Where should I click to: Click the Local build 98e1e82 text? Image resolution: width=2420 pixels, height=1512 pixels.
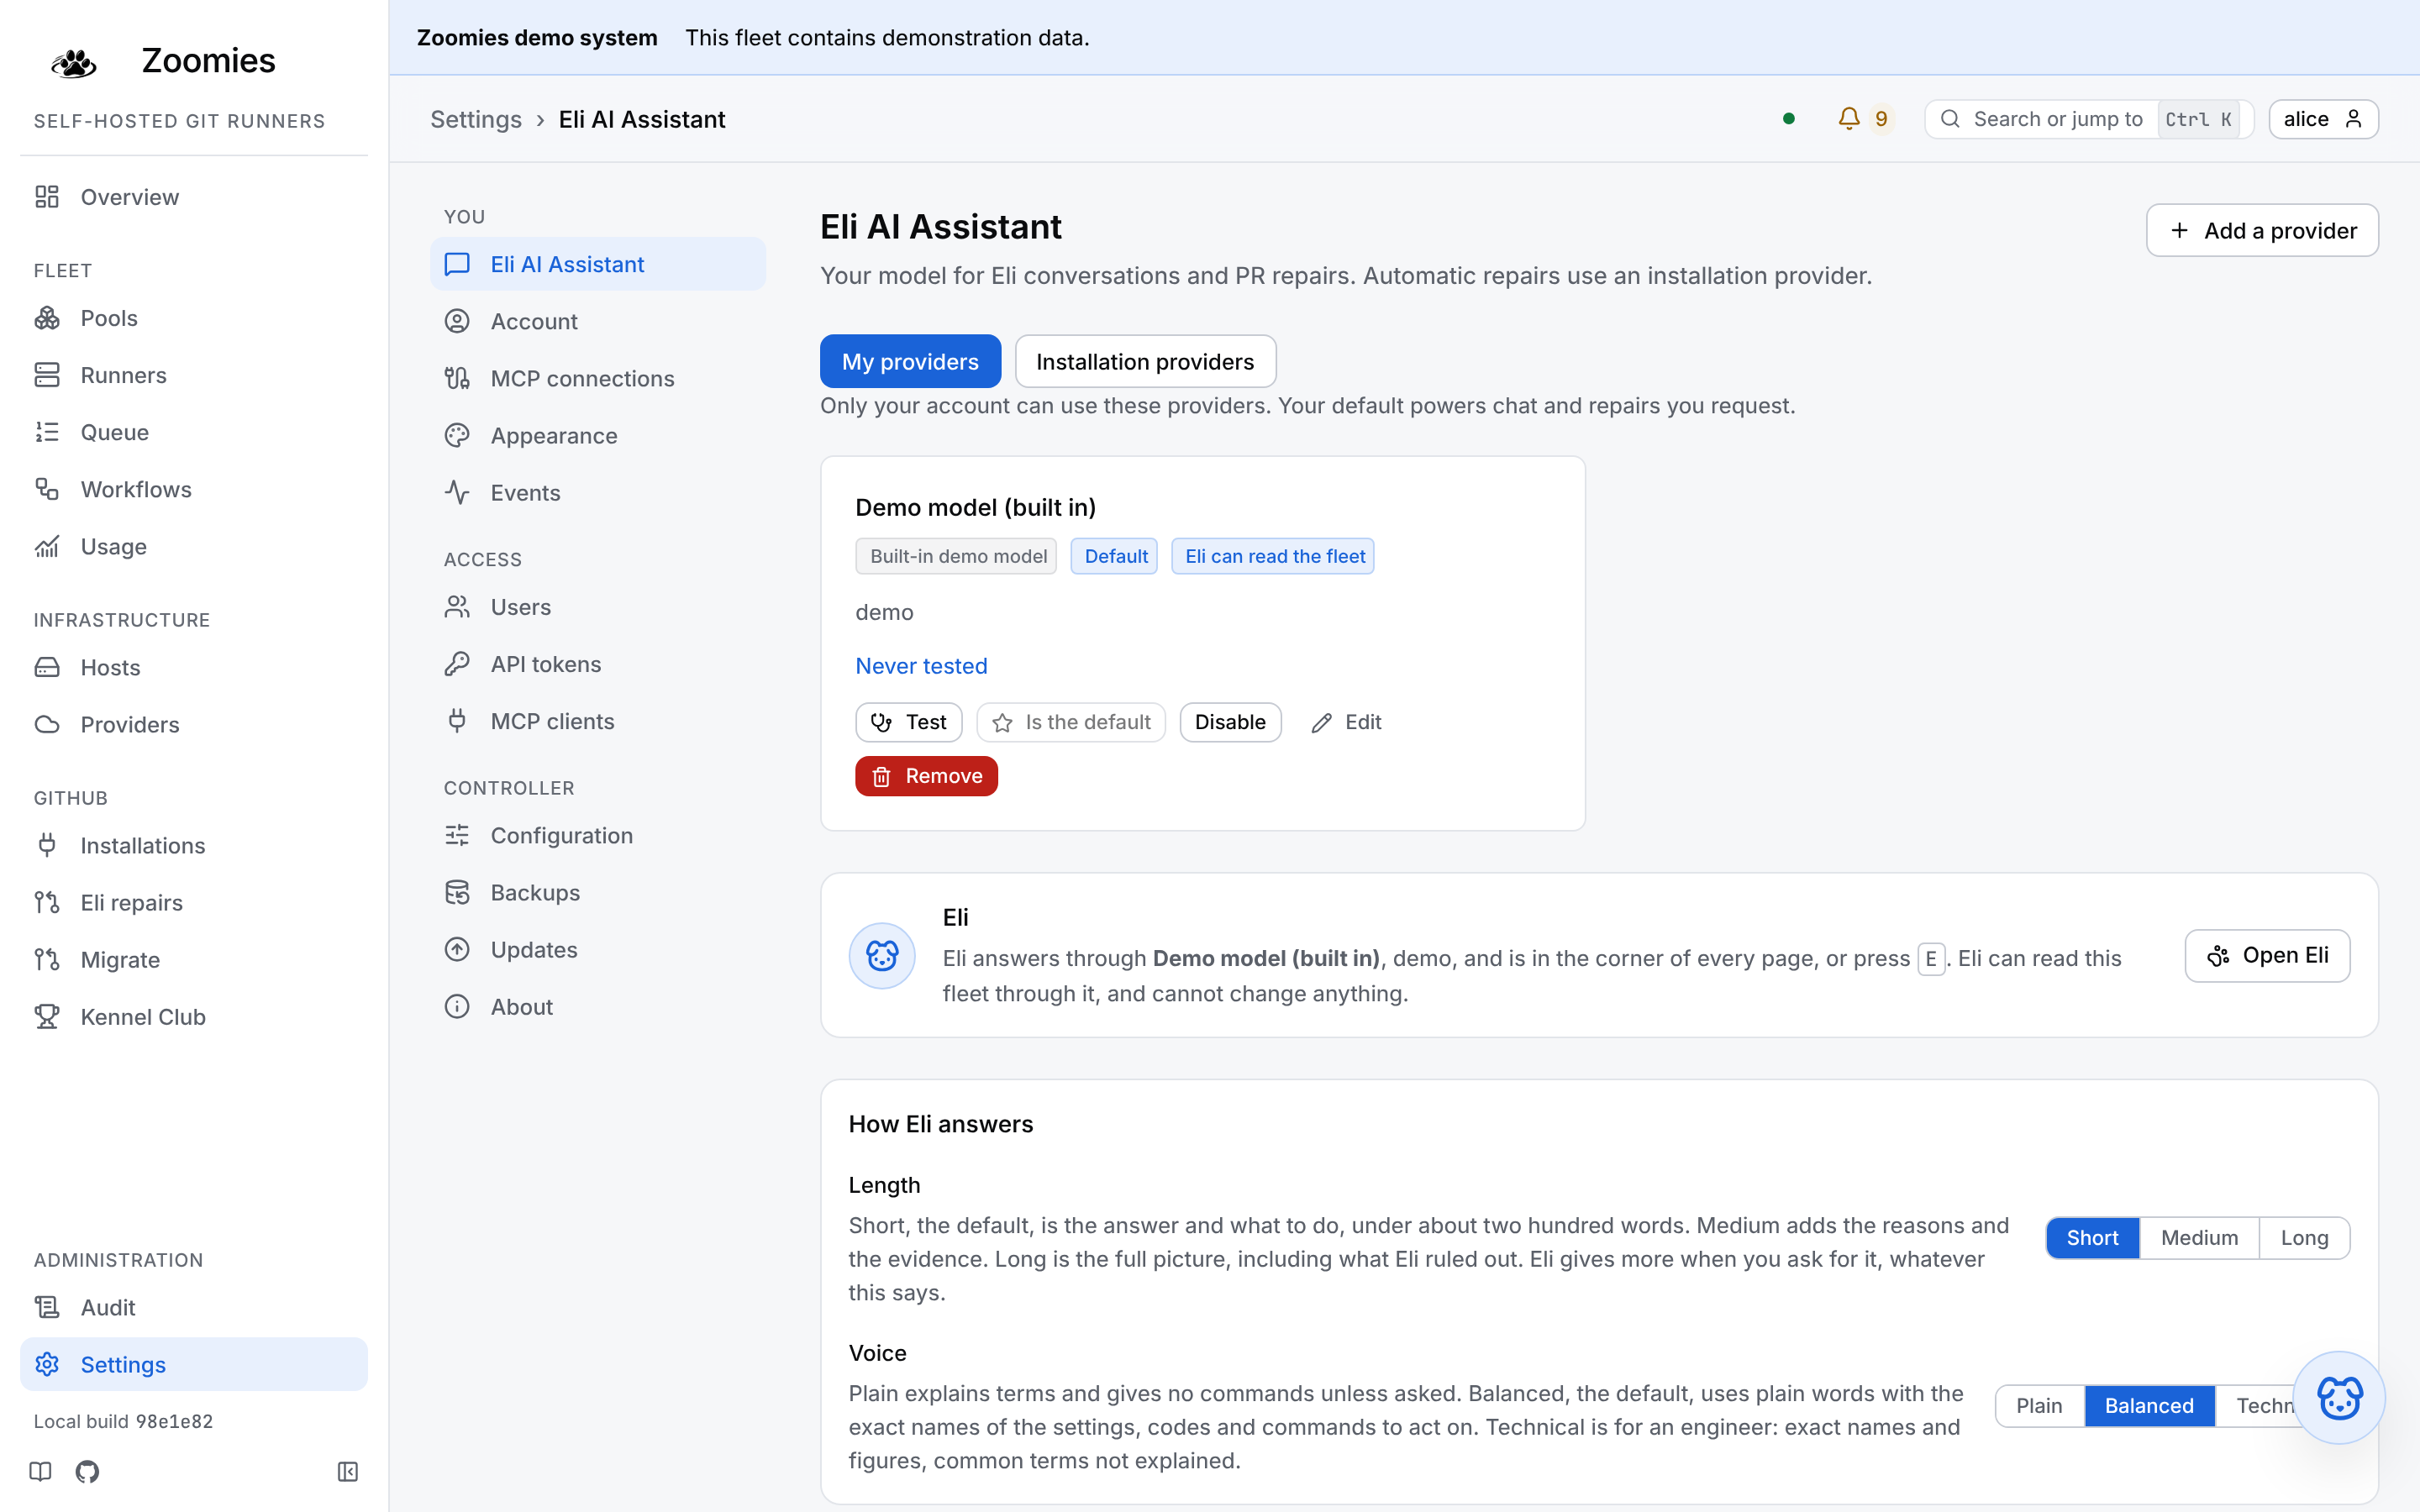pyautogui.click(x=123, y=1421)
